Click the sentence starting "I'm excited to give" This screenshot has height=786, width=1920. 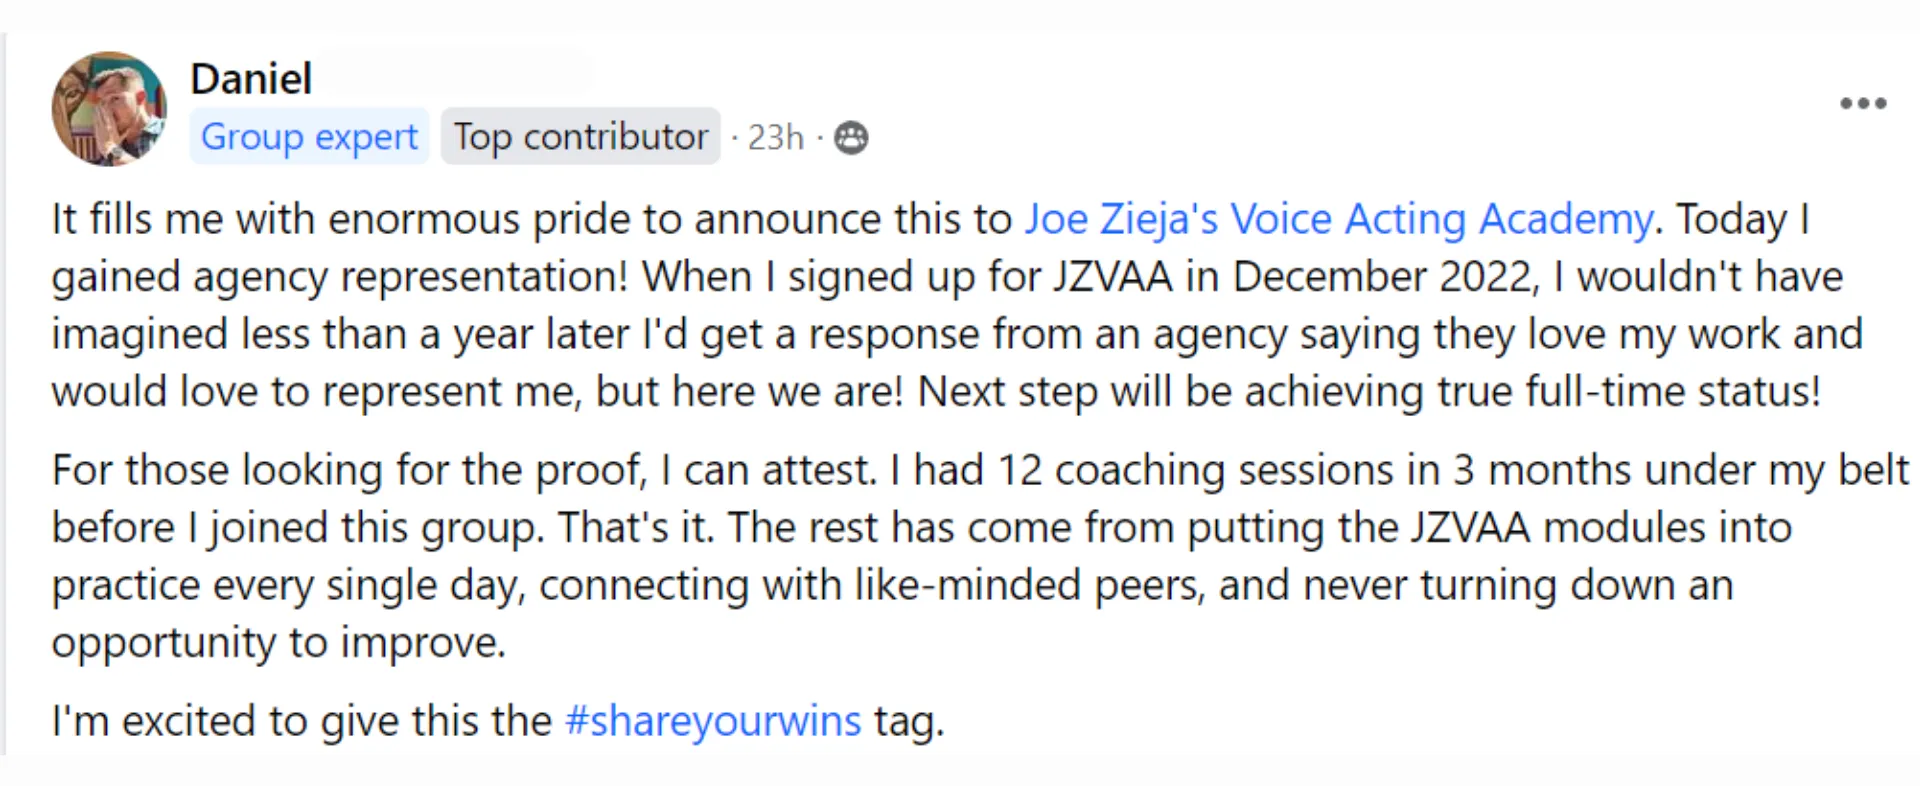[x=498, y=721]
